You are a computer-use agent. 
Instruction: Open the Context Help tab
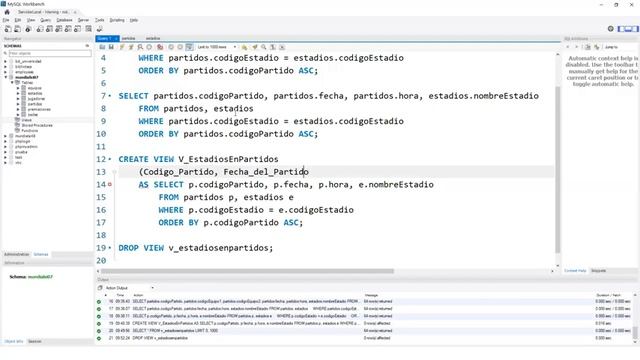pos(575,271)
